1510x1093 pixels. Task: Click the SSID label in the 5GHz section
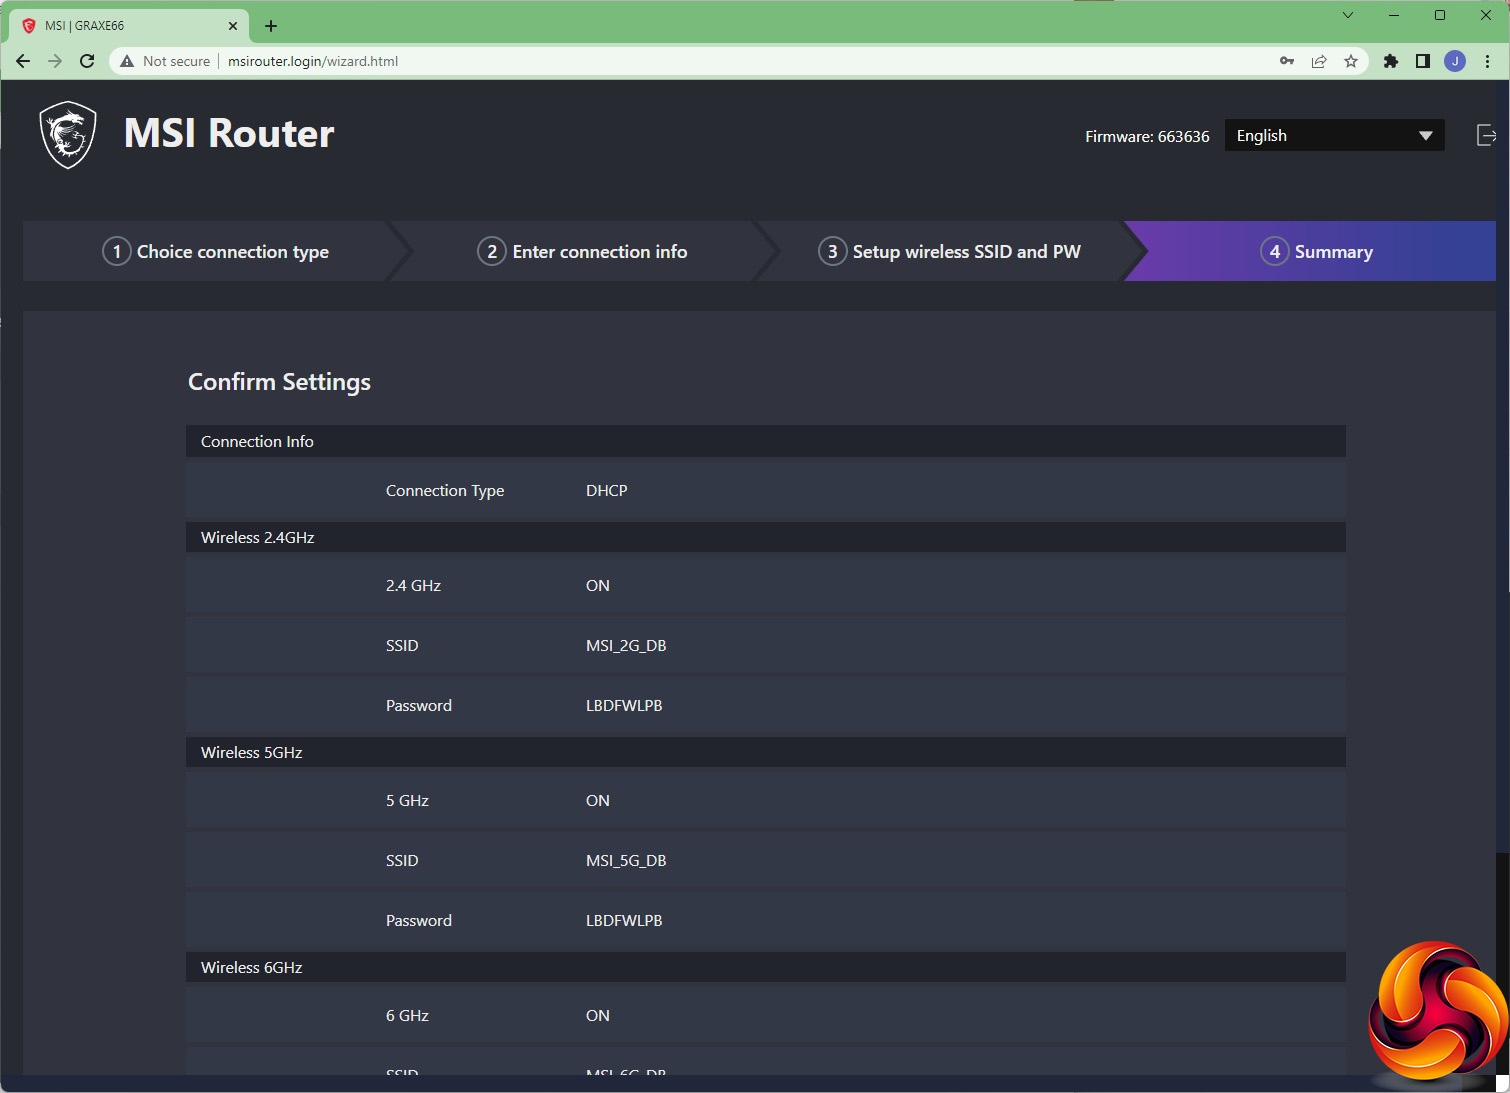tap(402, 860)
